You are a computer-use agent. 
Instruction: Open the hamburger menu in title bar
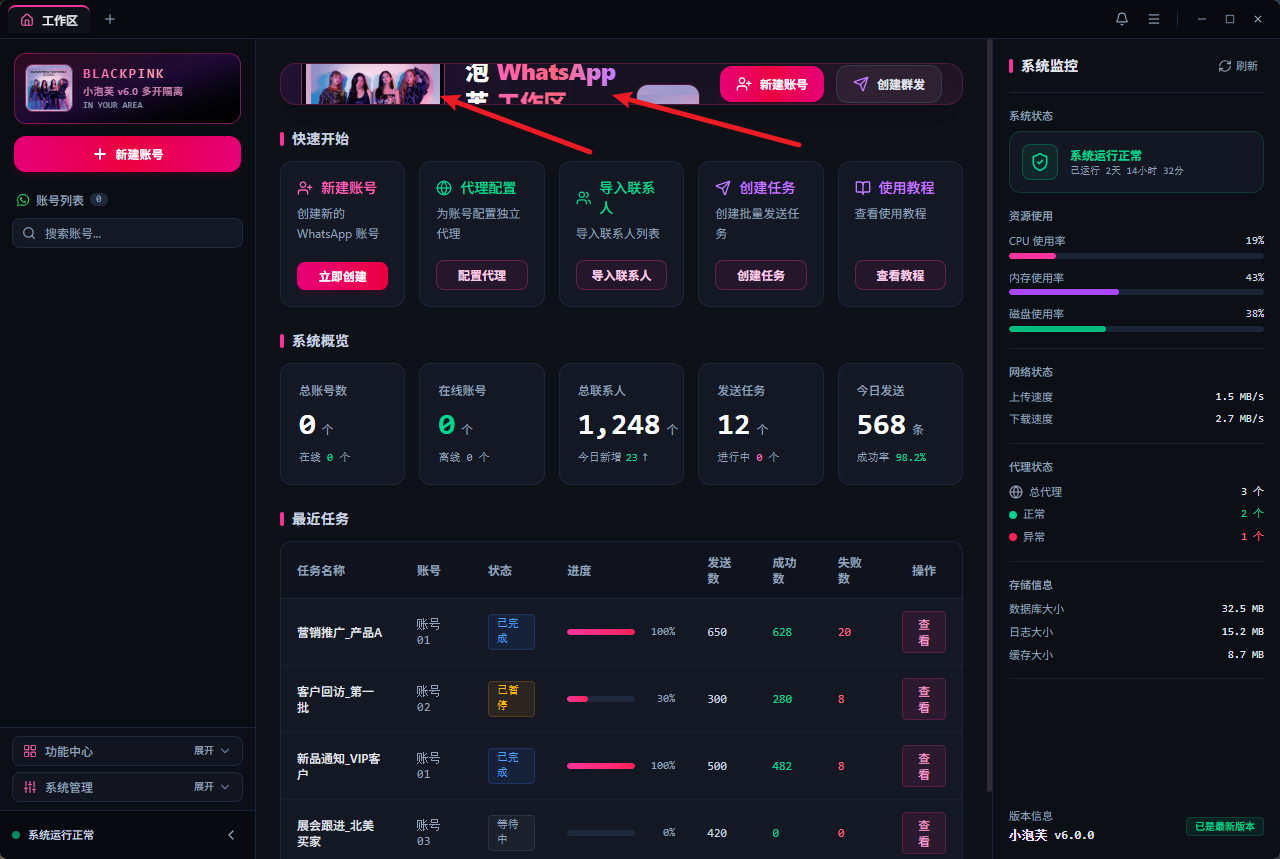(1154, 19)
